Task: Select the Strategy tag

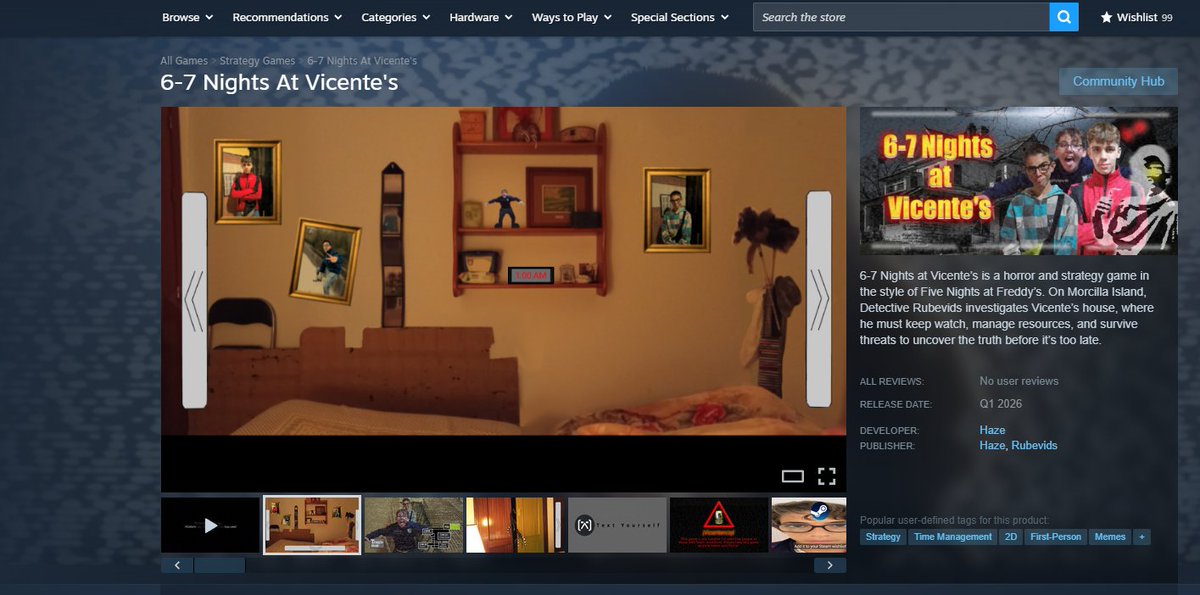Action: pyautogui.click(x=883, y=537)
